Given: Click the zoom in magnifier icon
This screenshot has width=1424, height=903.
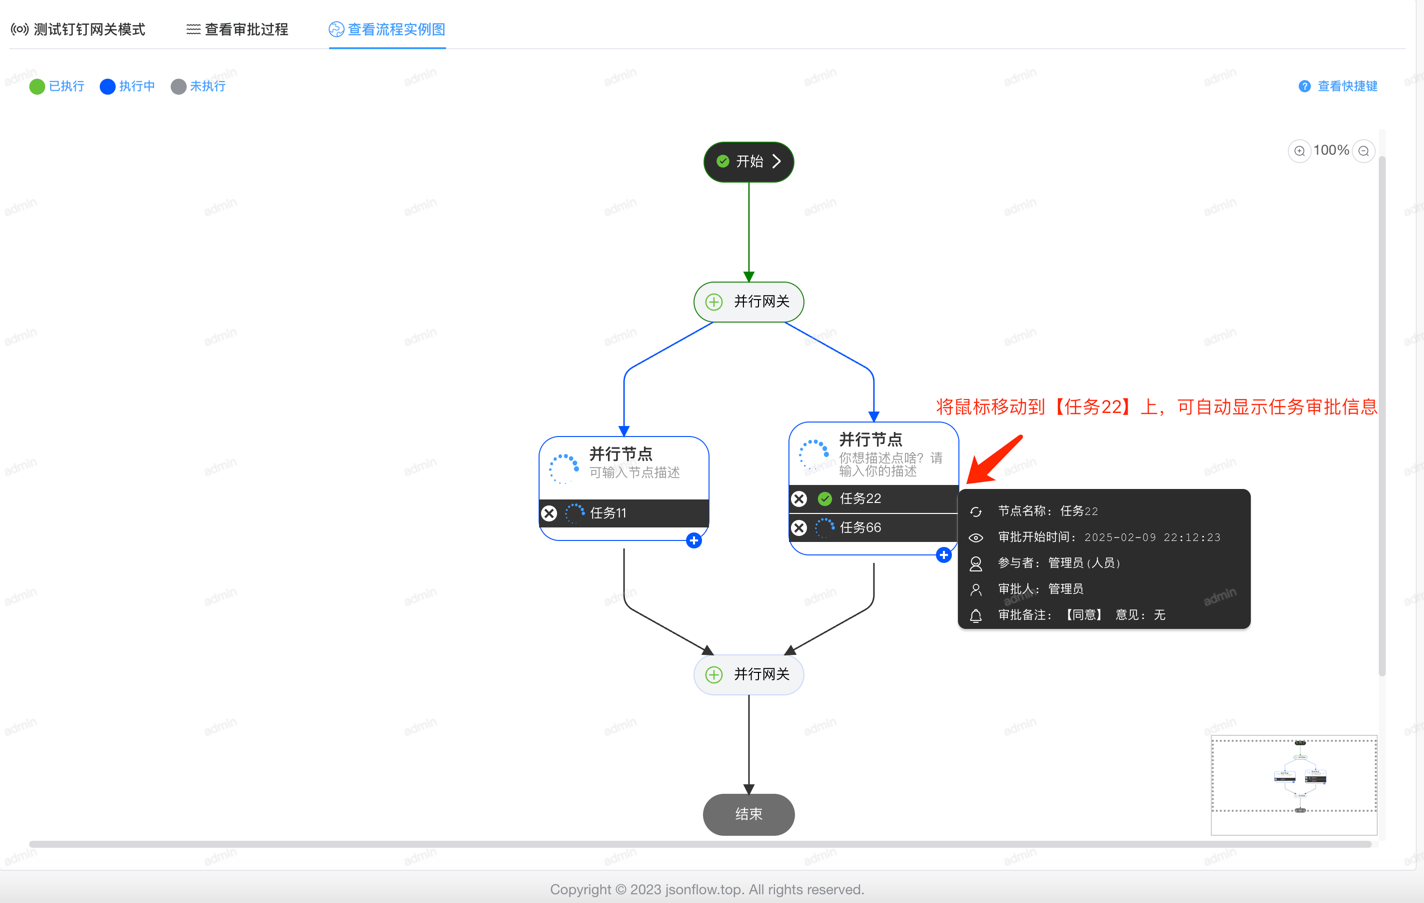Looking at the screenshot, I should tap(1299, 151).
